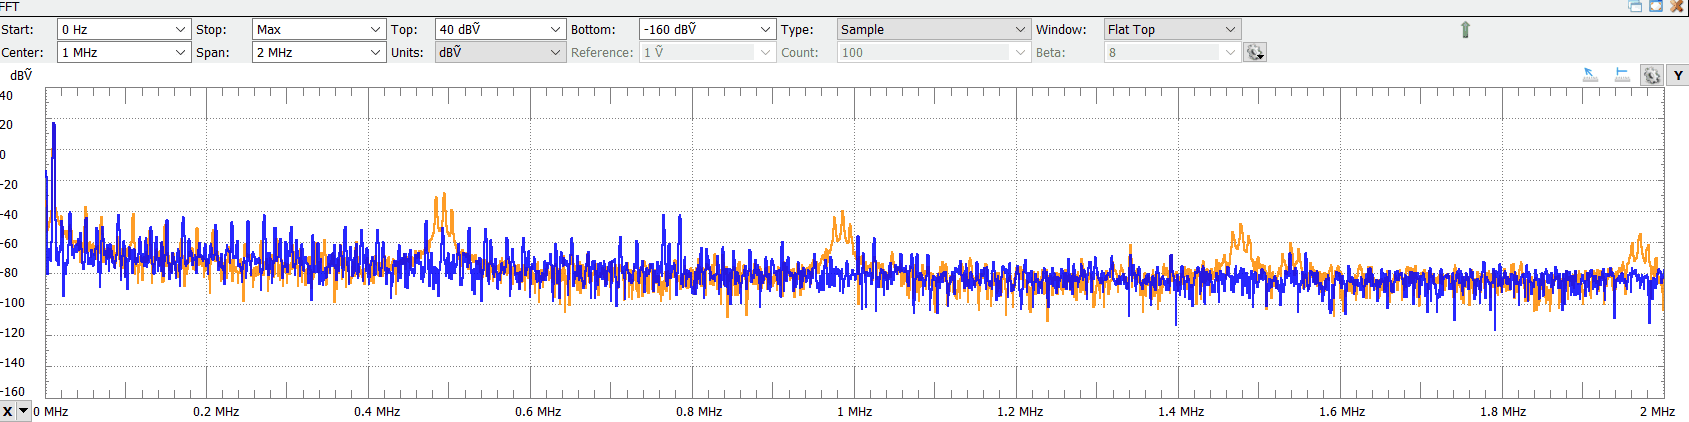The height and width of the screenshot is (422, 1689).
Task: Open the plot settings gear above the chart
Action: tap(1651, 75)
